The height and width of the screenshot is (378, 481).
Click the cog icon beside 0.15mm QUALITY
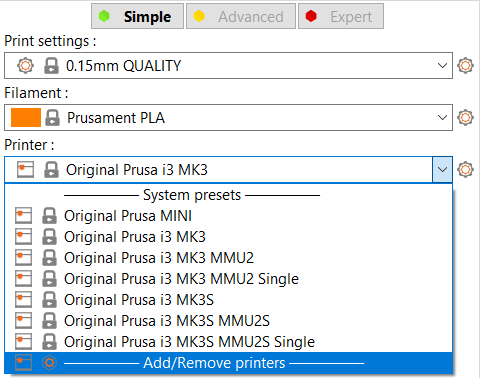25,66
